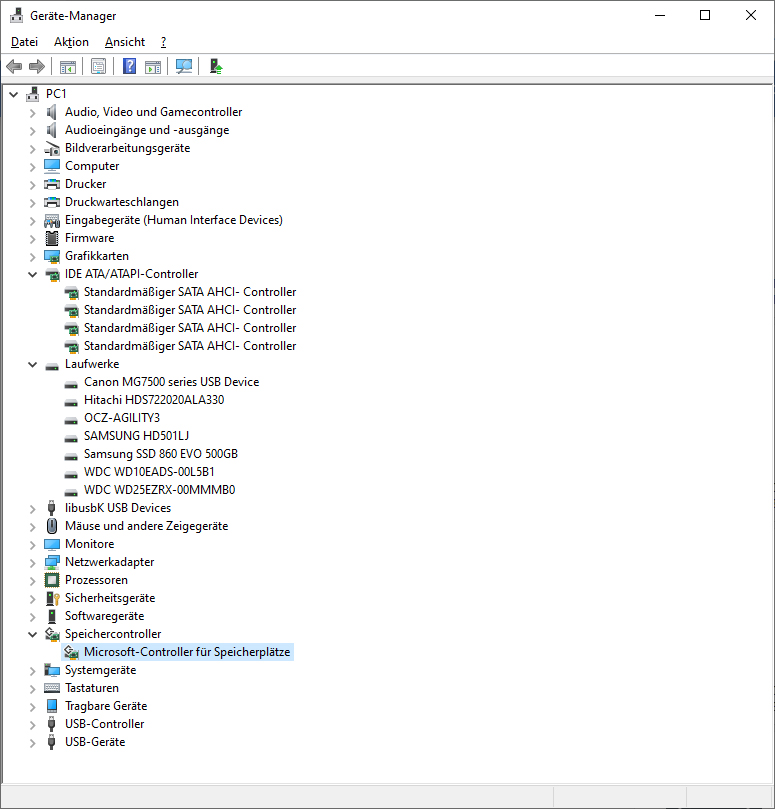The width and height of the screenshot is (775, 809).
Task: Collapse the PC1 root node
Action: pos(14,94)
